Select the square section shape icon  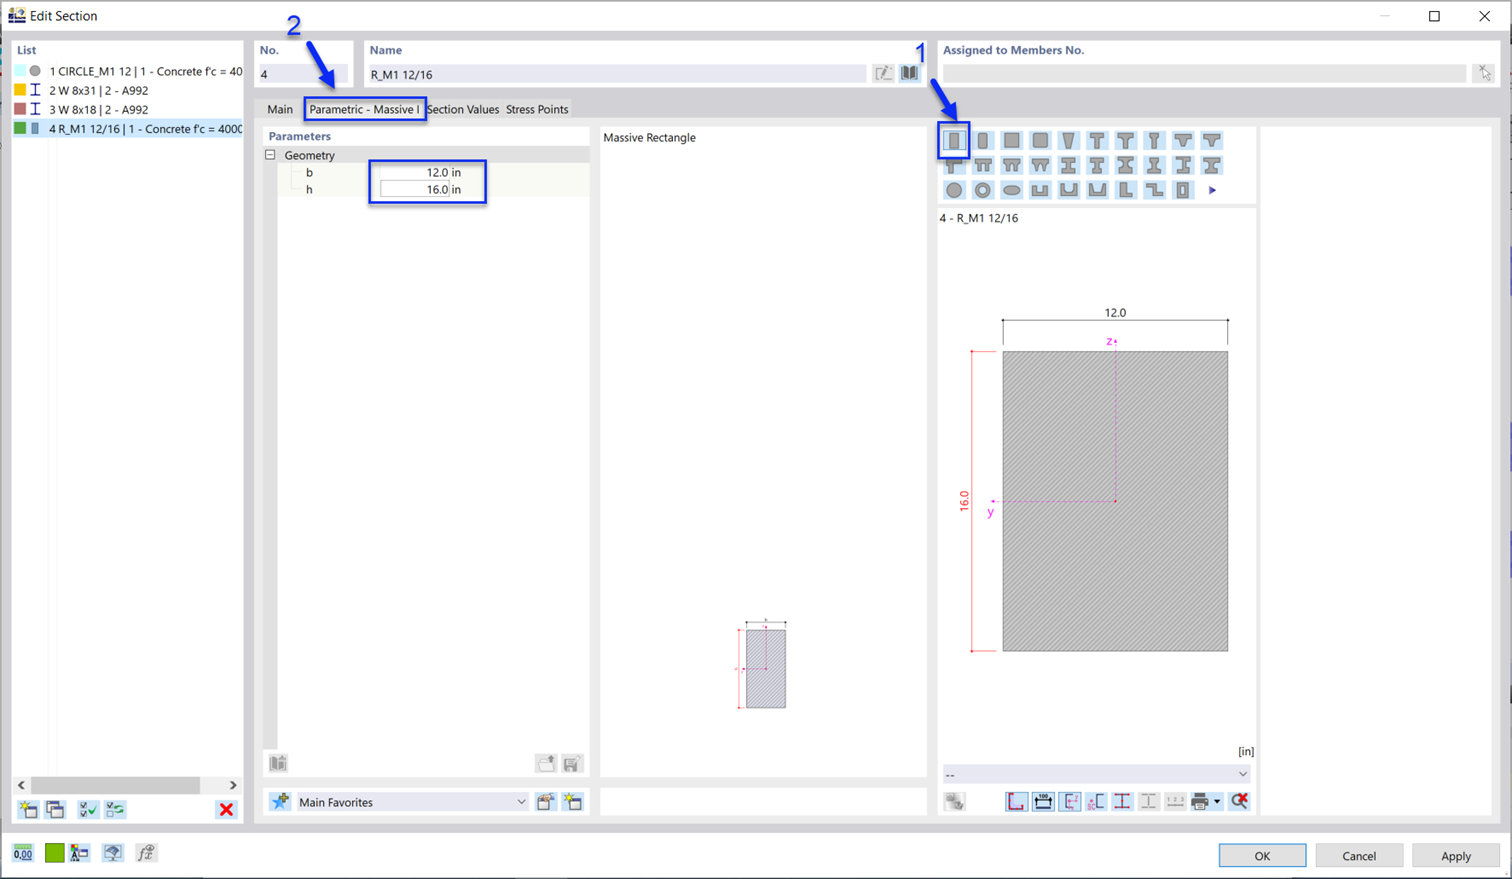pos(1012,141)
